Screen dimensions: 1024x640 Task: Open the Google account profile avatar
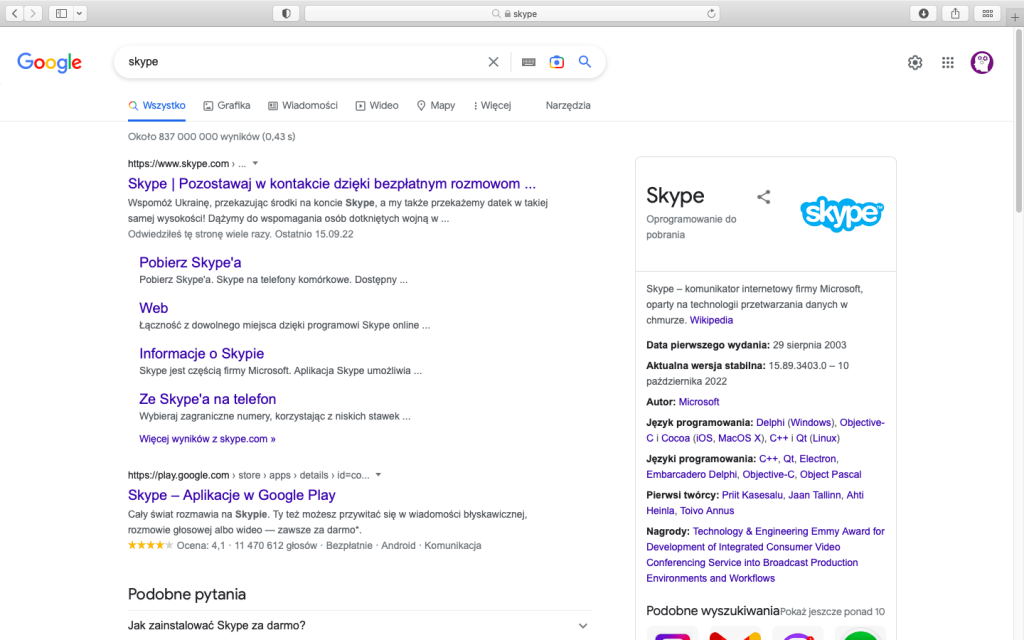click(x=982, y=63)
